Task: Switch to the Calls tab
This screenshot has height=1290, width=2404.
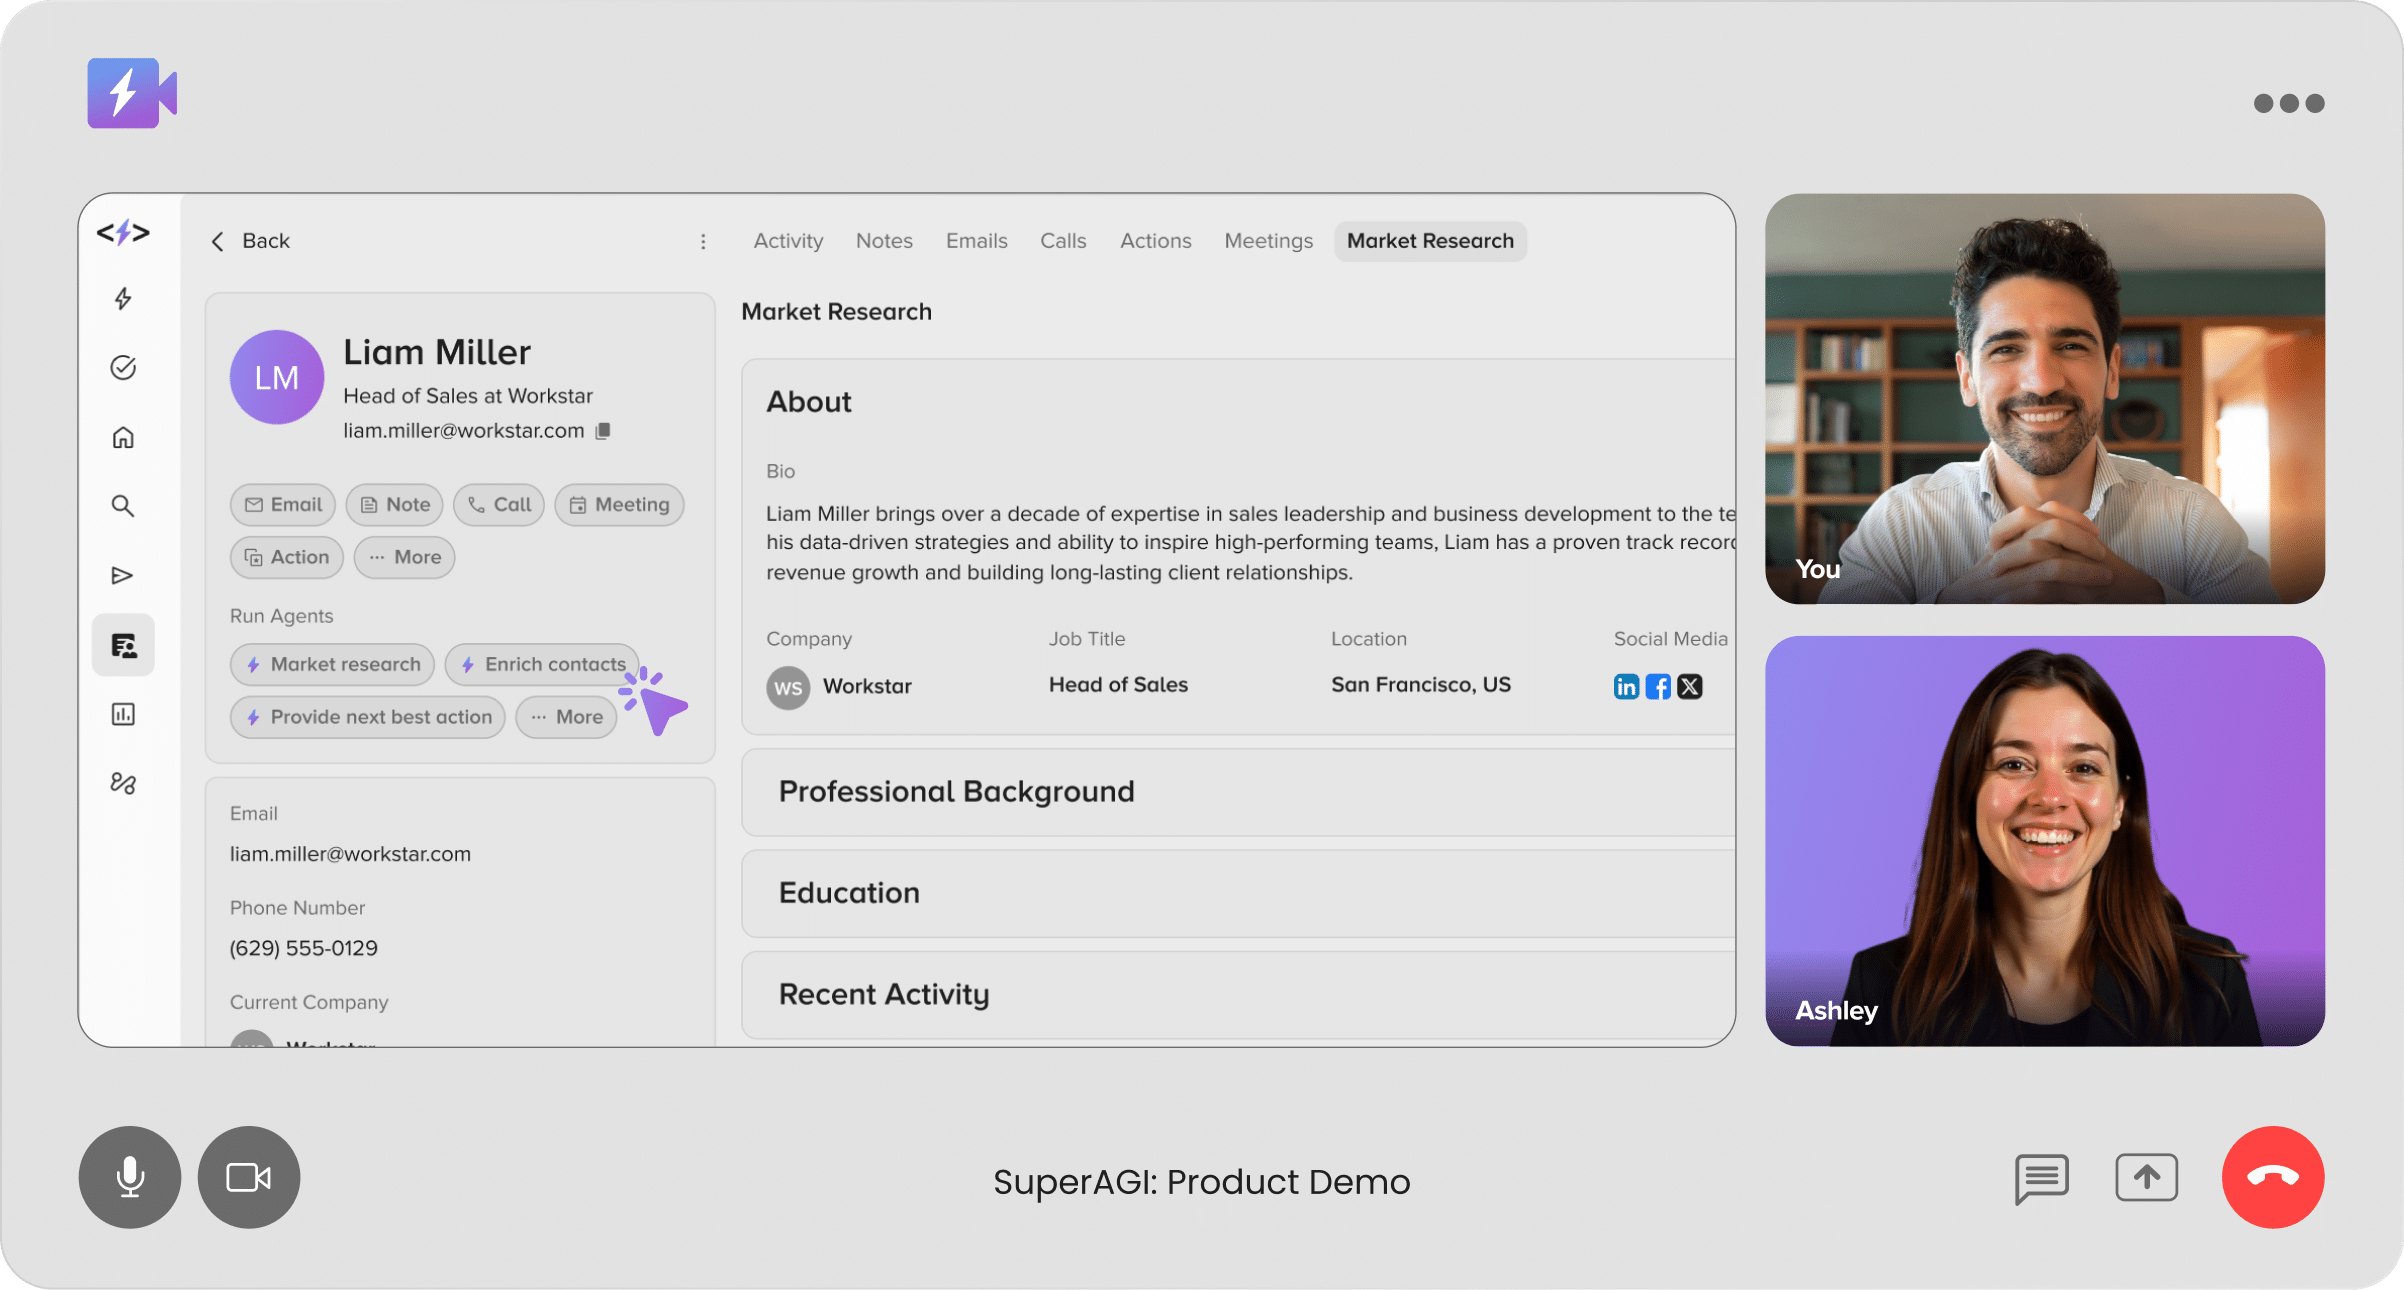Action: 1063,241
